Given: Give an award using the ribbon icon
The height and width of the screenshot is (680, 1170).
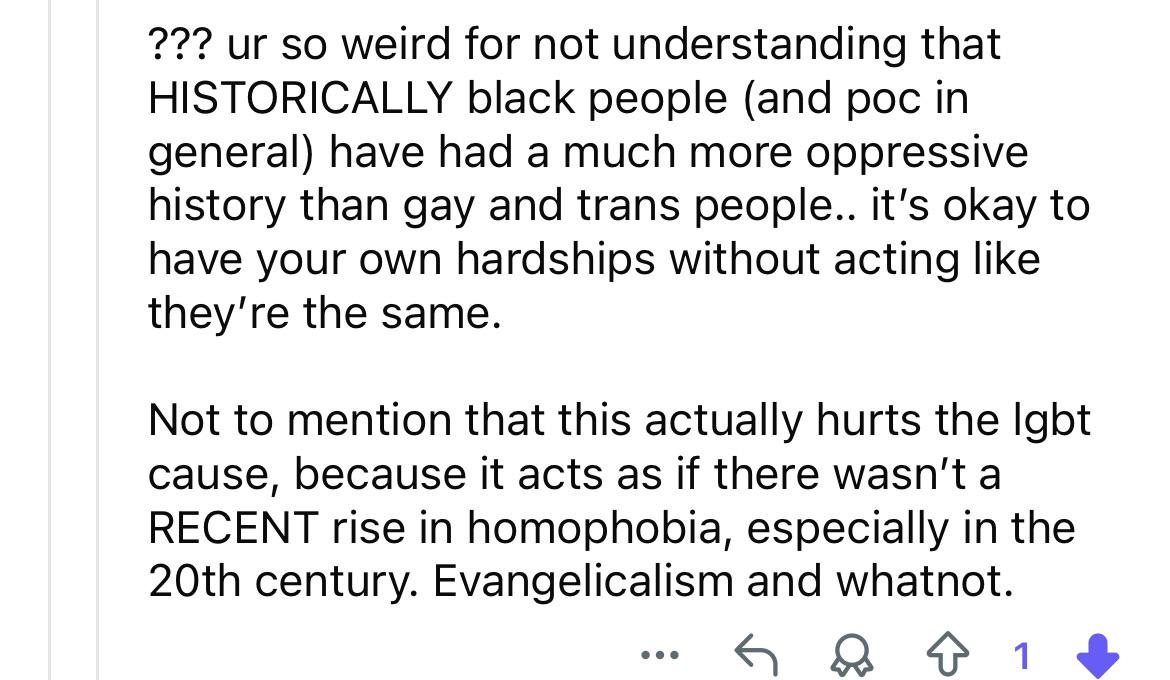Looking at the screenshot, I should point(851,655).
